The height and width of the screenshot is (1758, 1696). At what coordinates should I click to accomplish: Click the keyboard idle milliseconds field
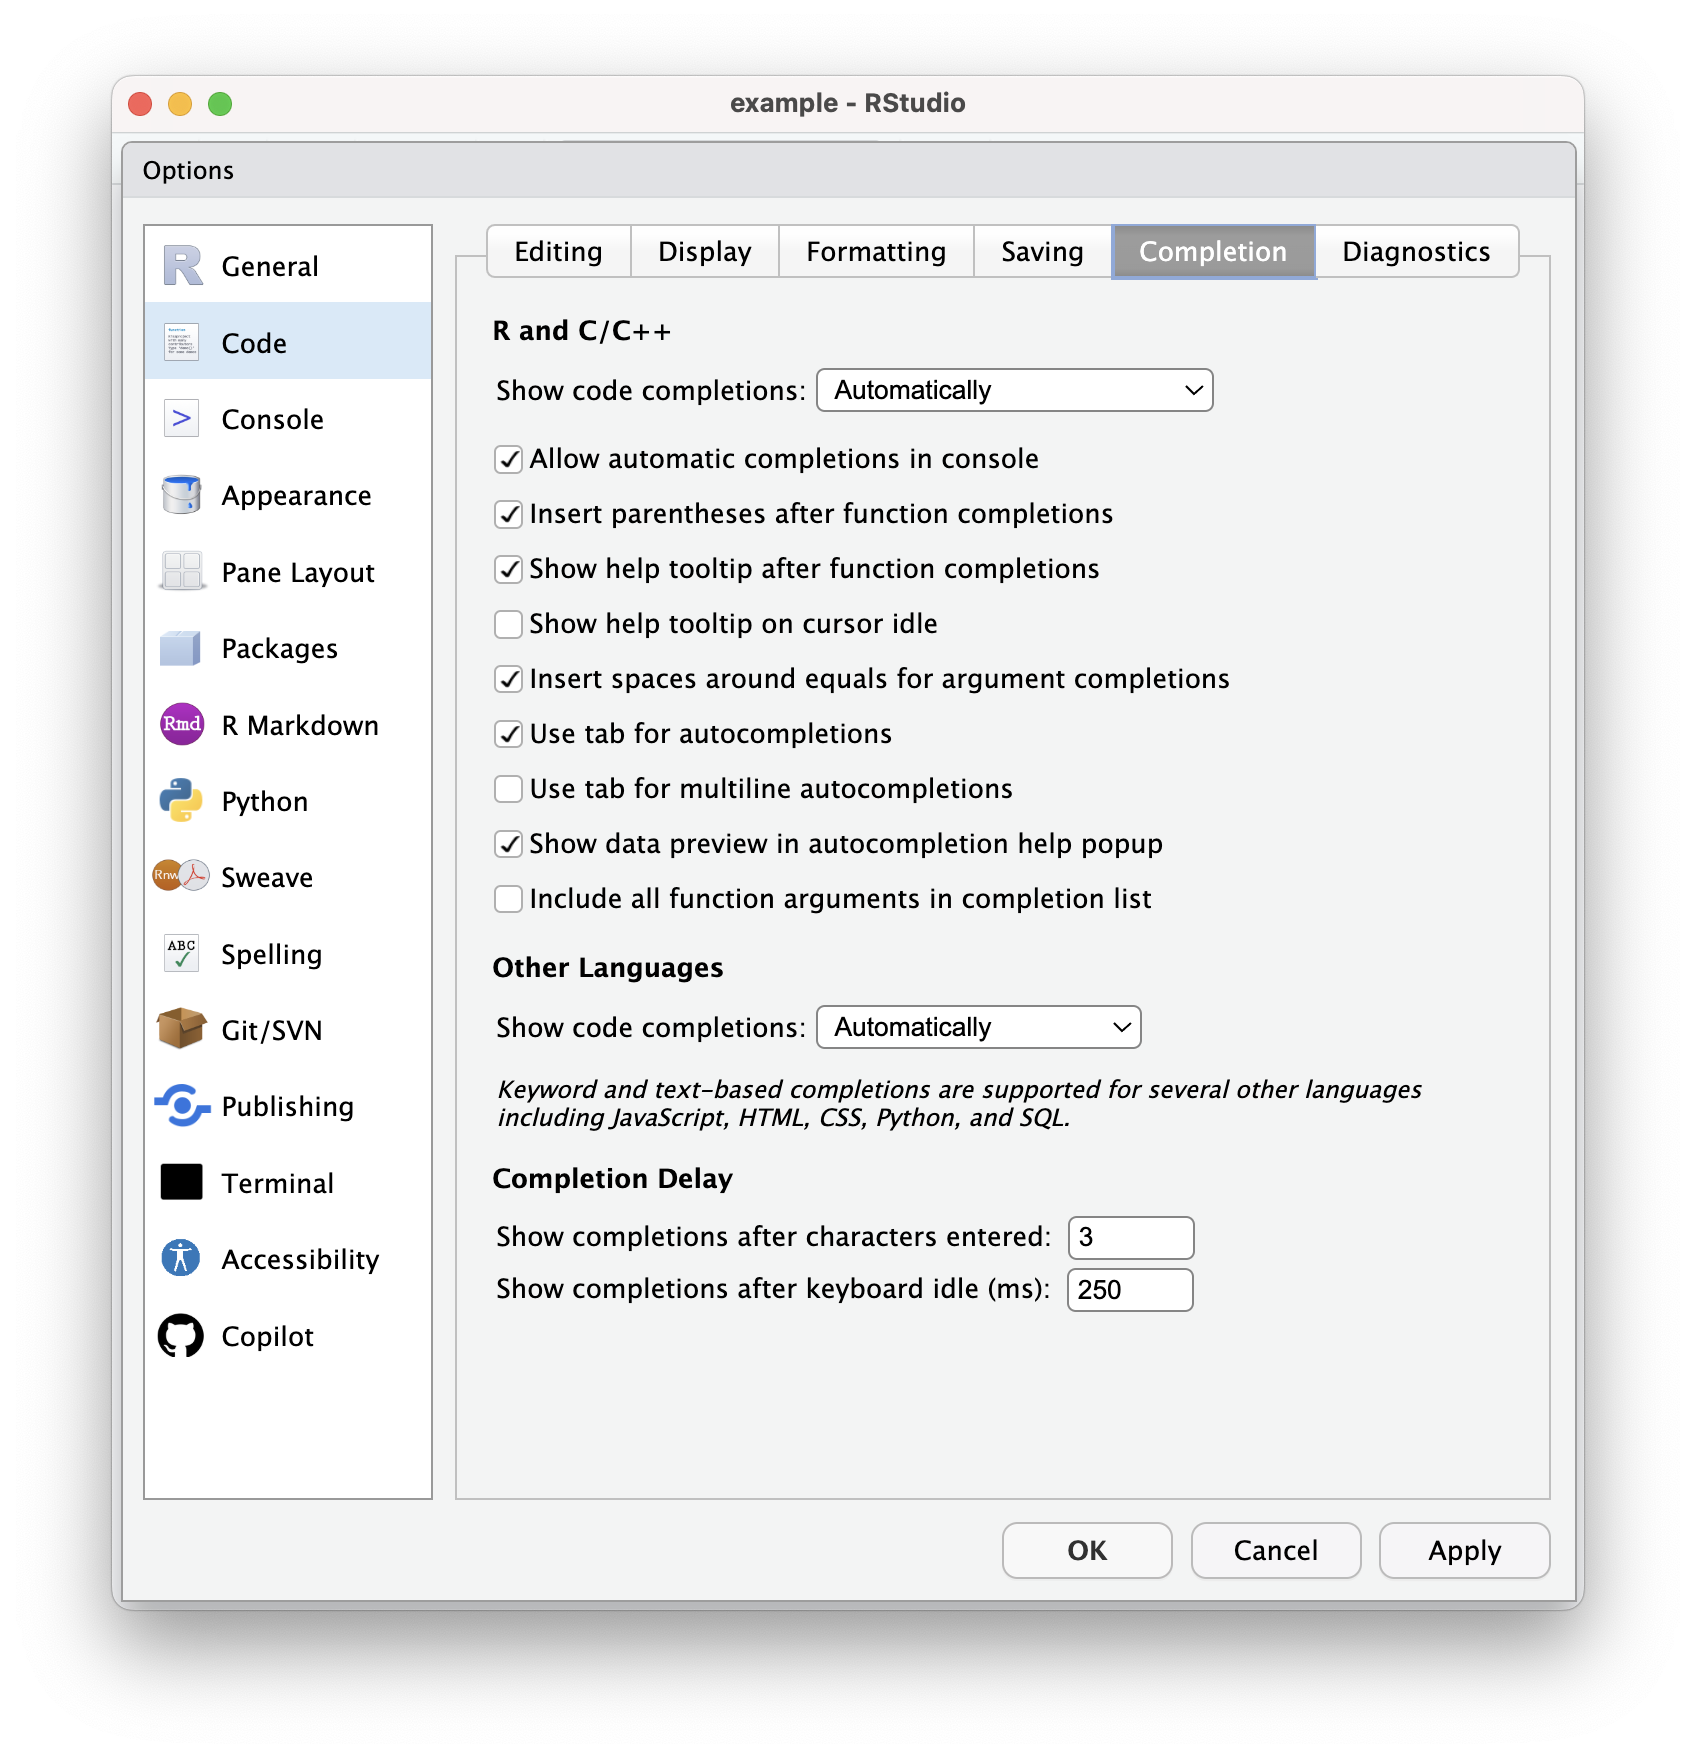tap(1130, 1290)
